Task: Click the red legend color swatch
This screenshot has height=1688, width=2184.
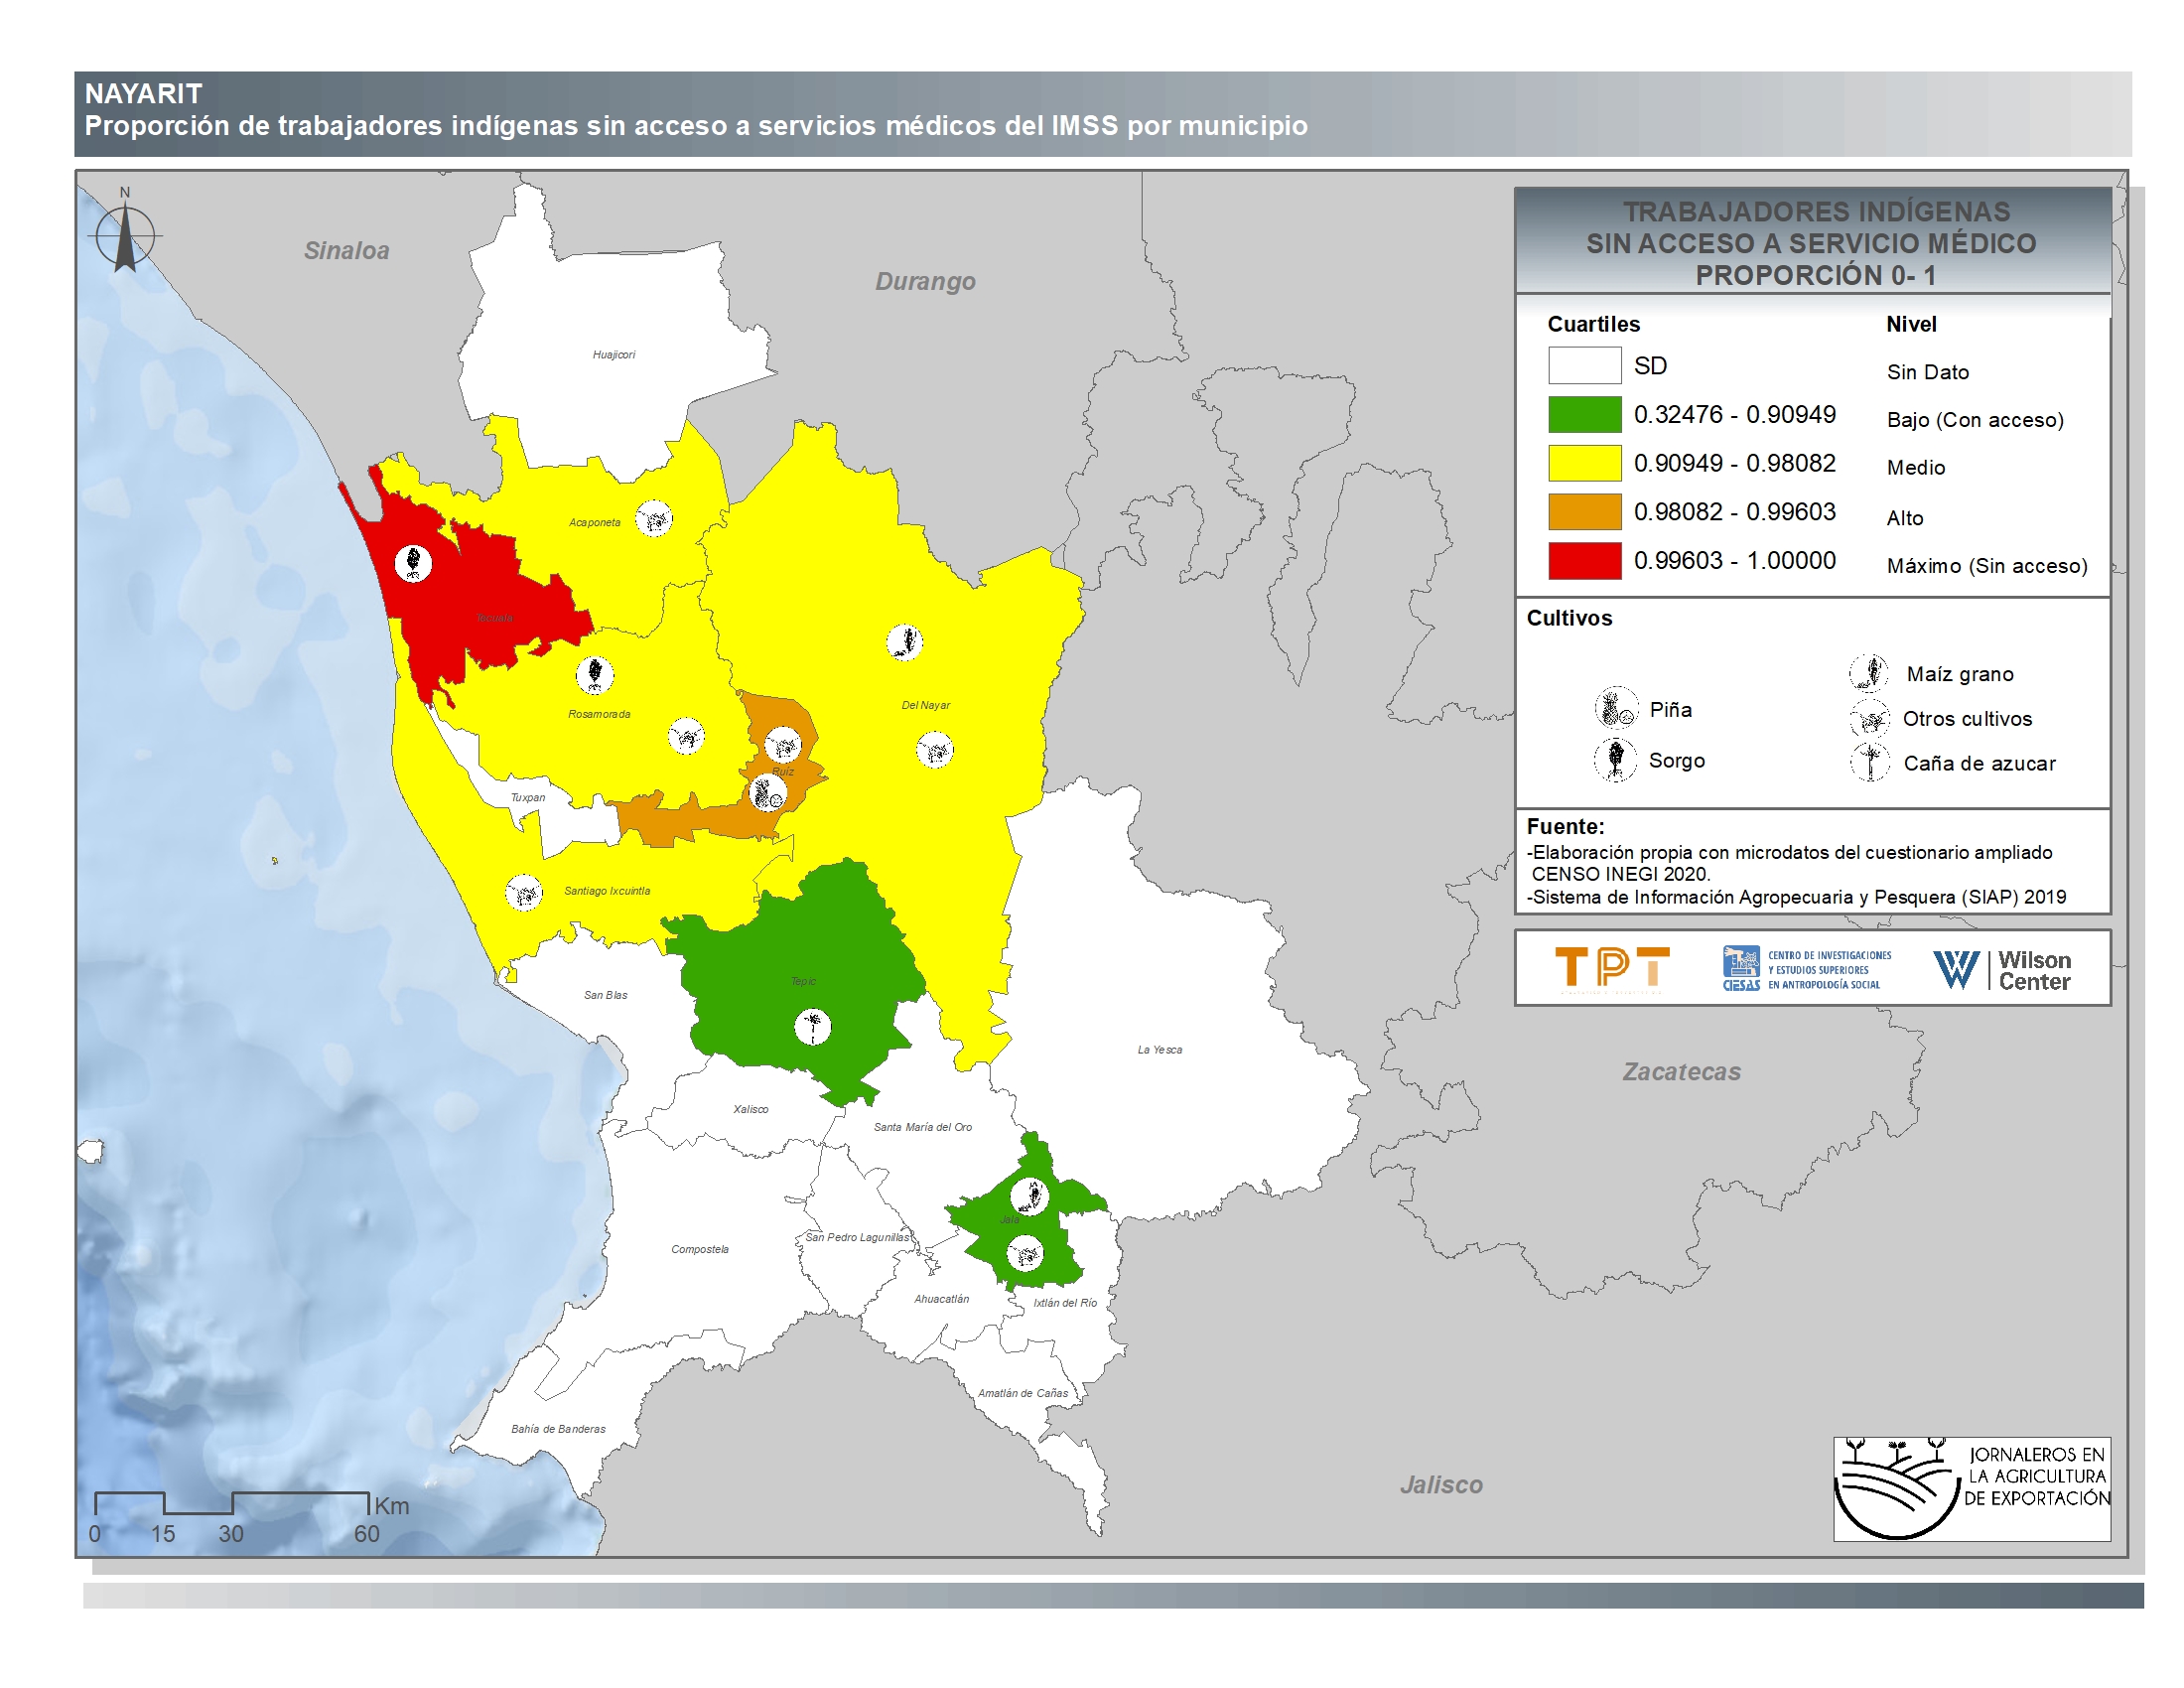Action: coord(1584,560)
